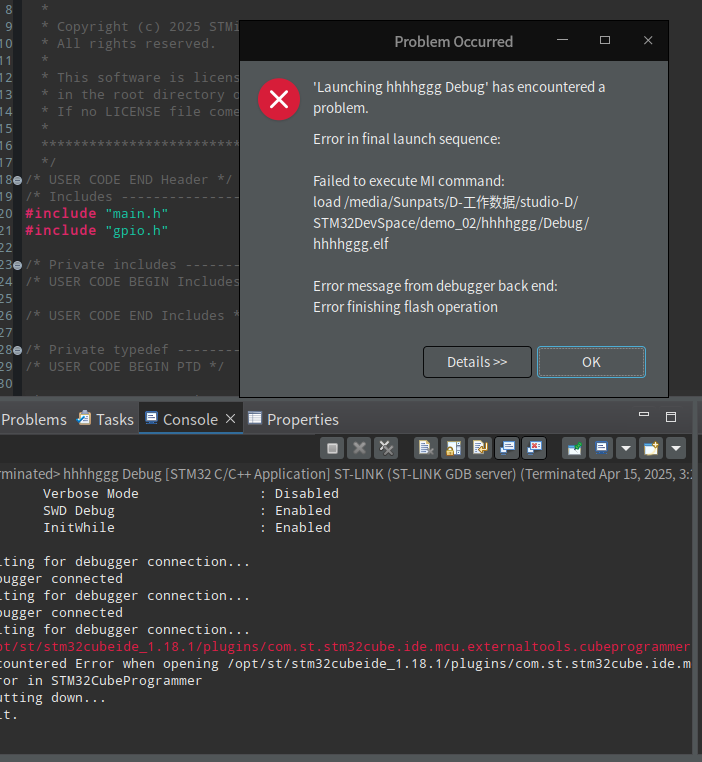Click the Display Selected Console icon

click(x=601, y=448)
